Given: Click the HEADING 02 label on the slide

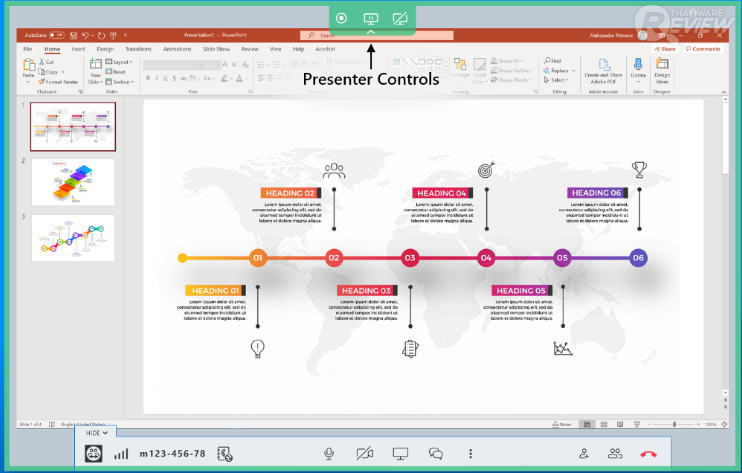Looking at the screenshot, I should pyautogui.click(x=291, y=193).
